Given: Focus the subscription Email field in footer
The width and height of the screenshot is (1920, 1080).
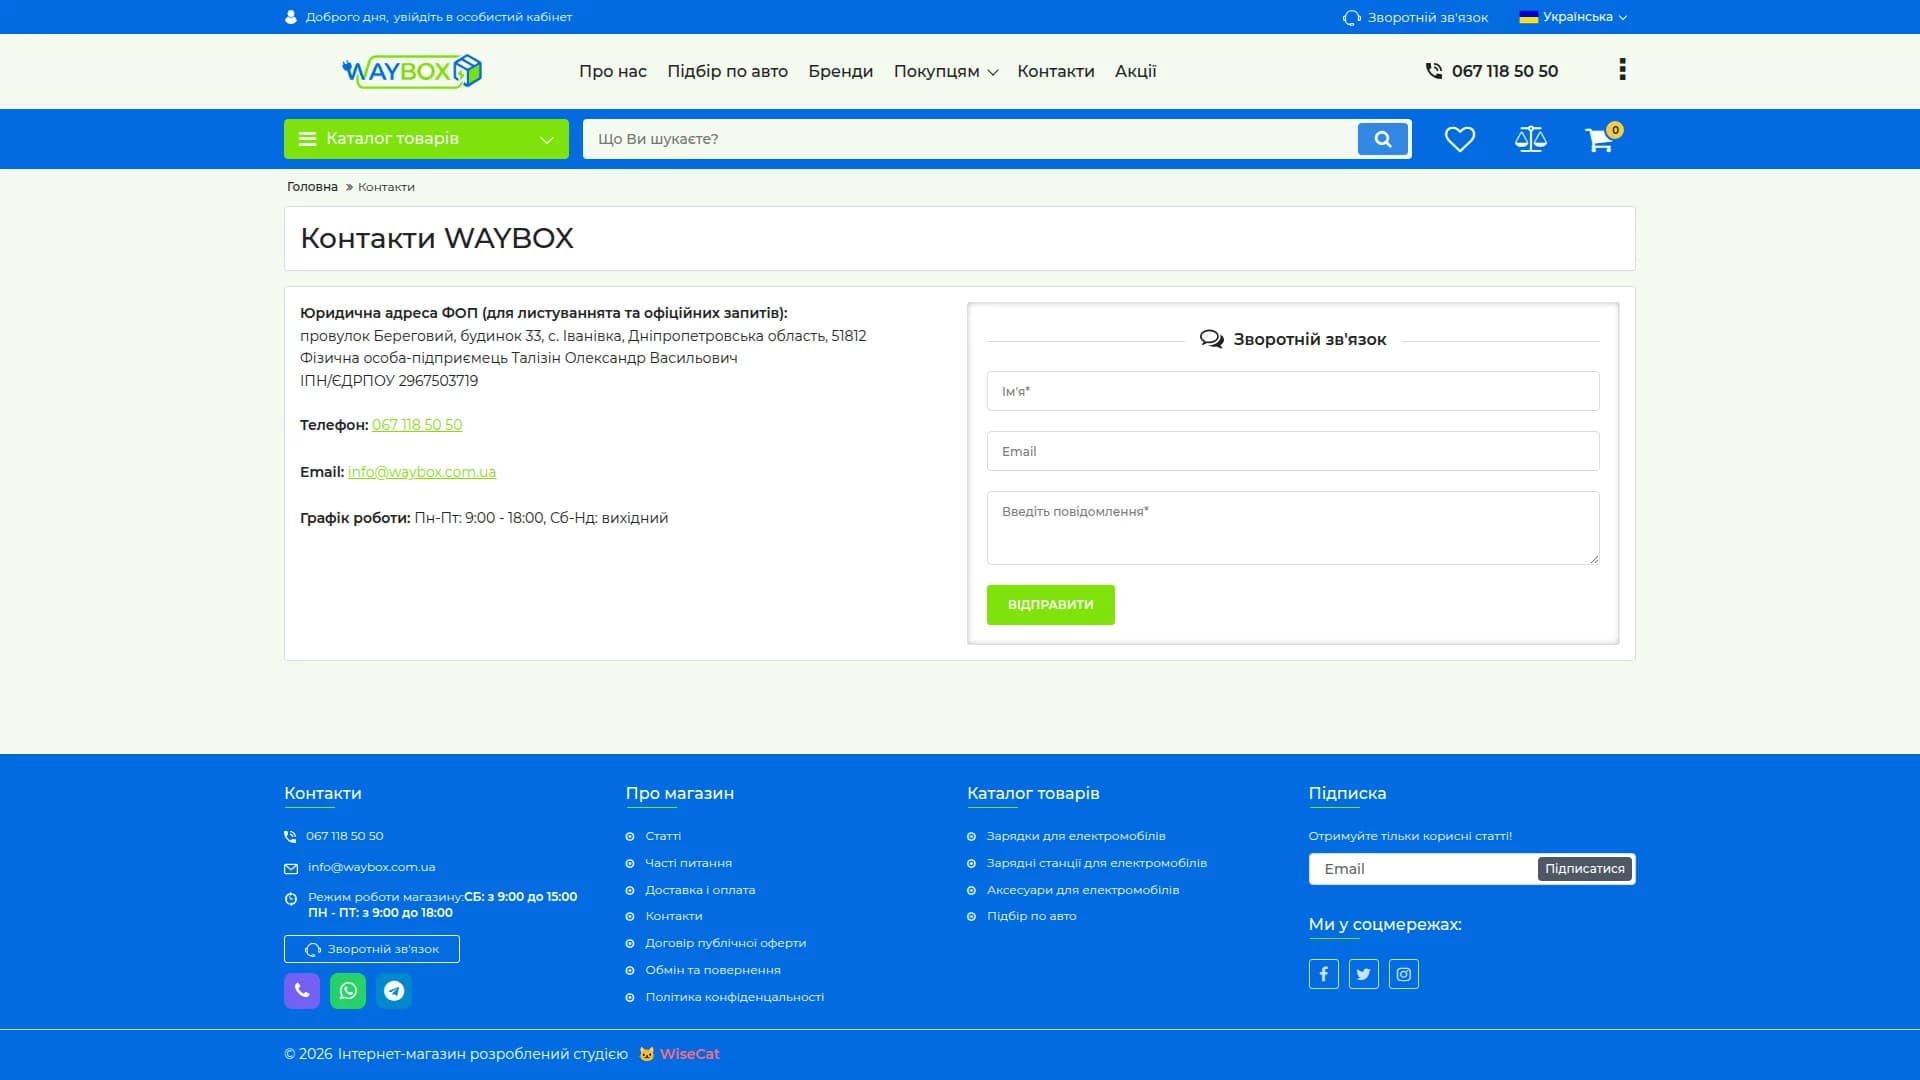Looking at the screenshot, I should point(1423,869).
